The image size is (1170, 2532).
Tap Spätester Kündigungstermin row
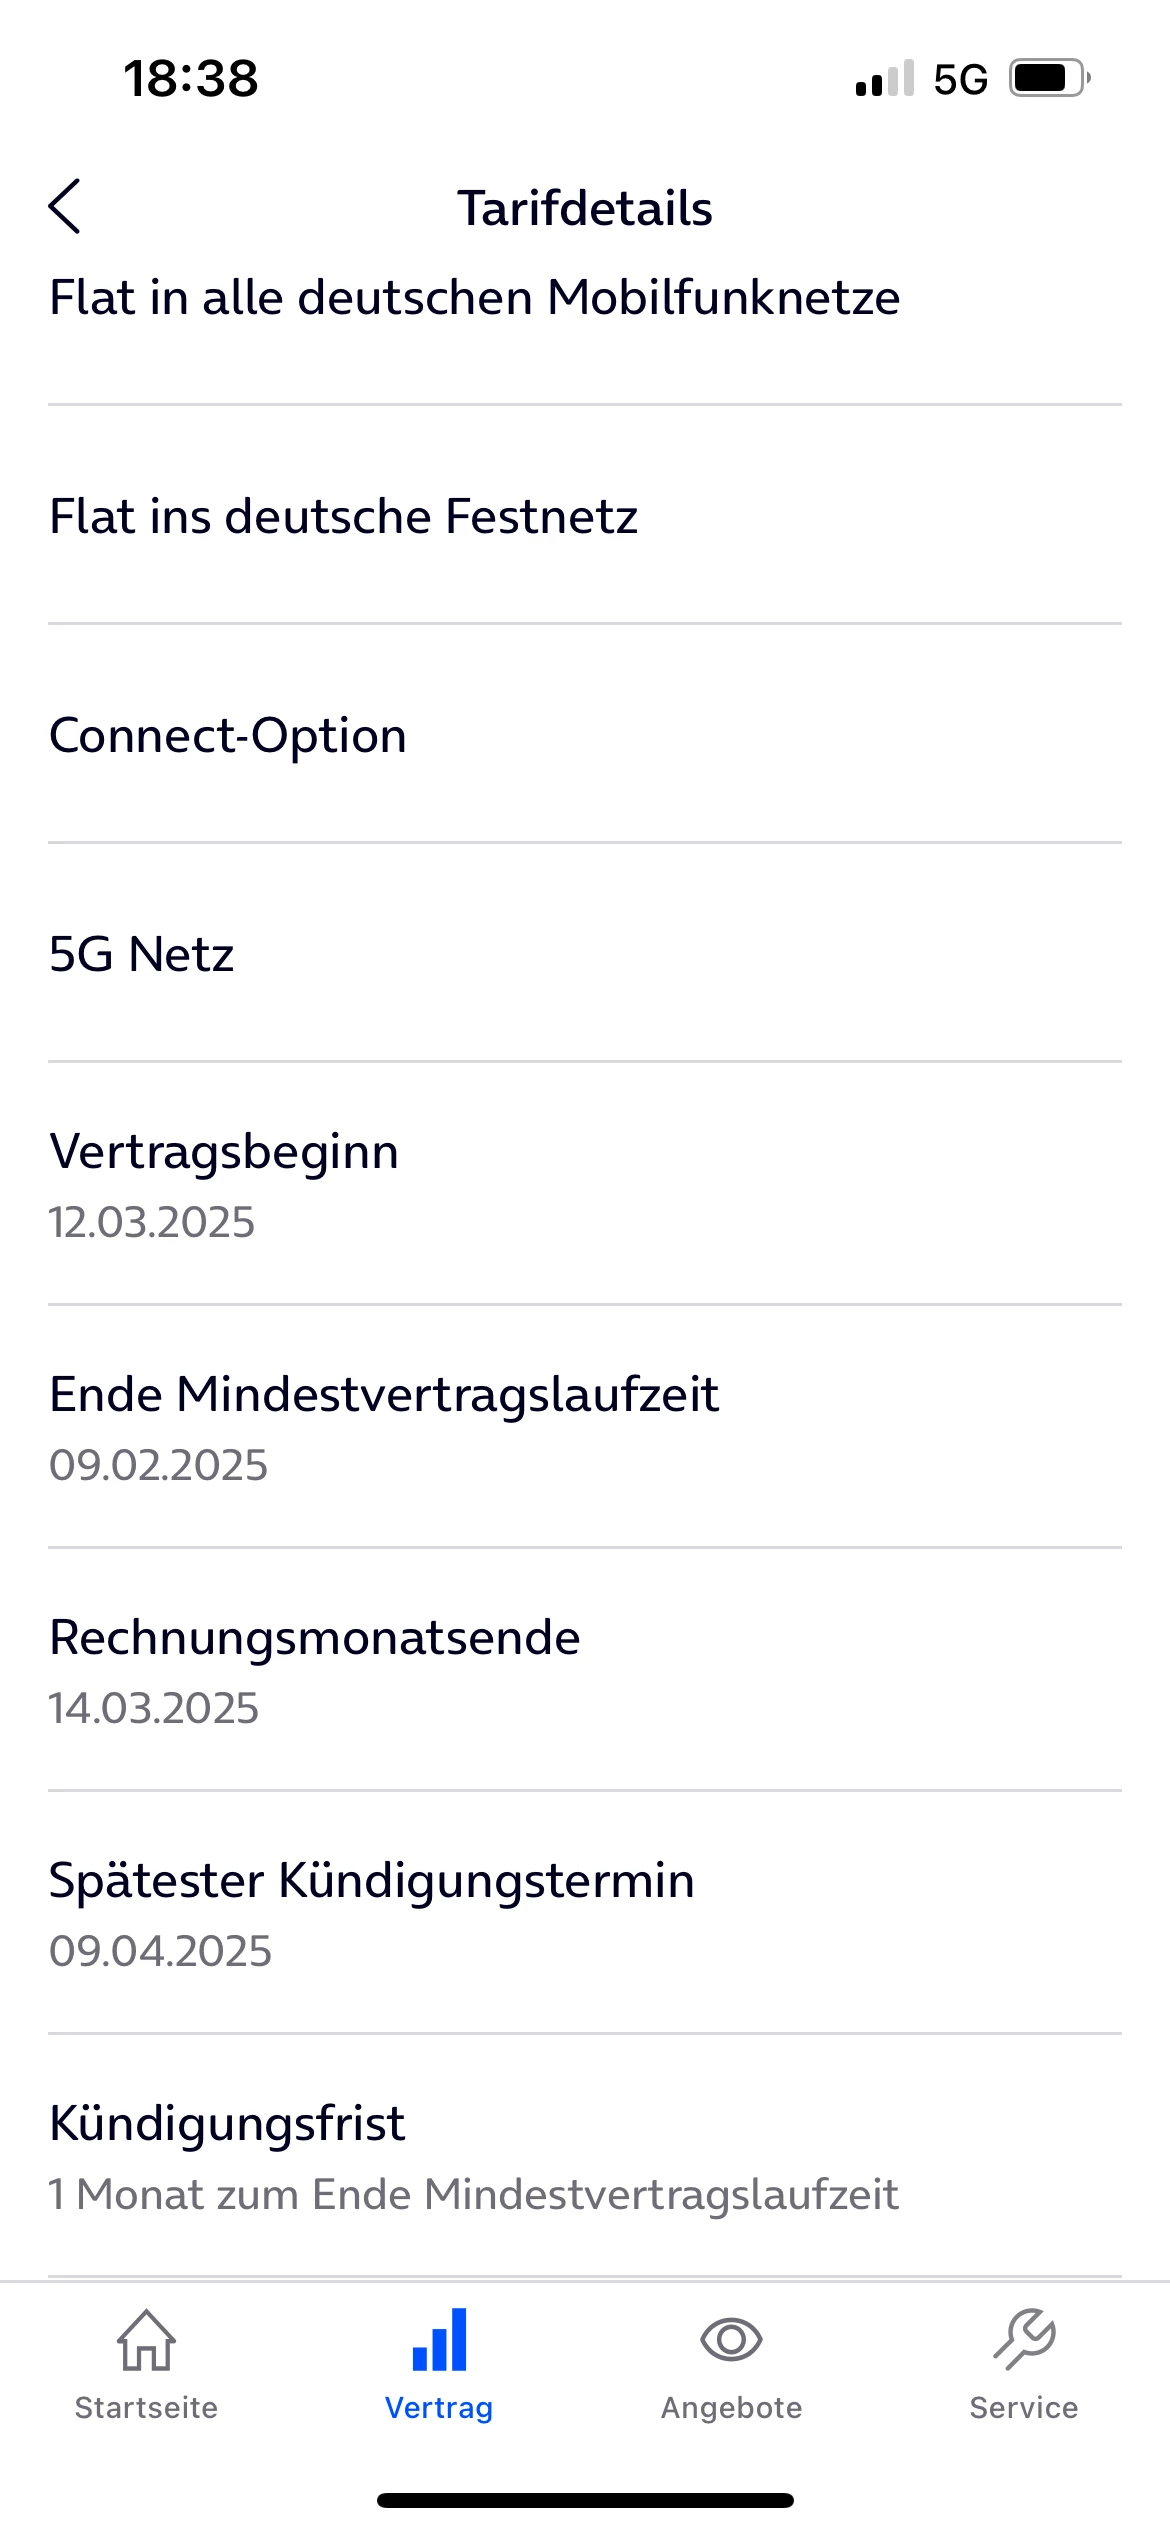[x=371, y=1881]
